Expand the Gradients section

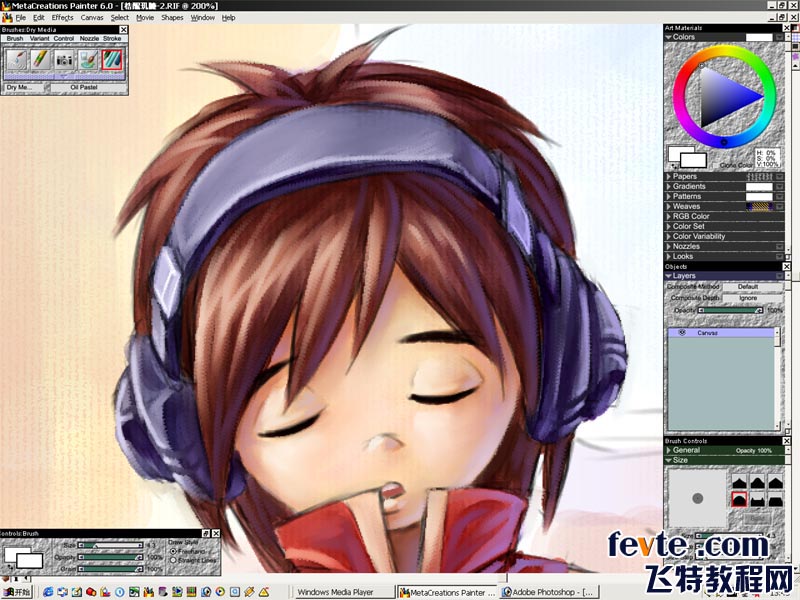click(669, 186)
